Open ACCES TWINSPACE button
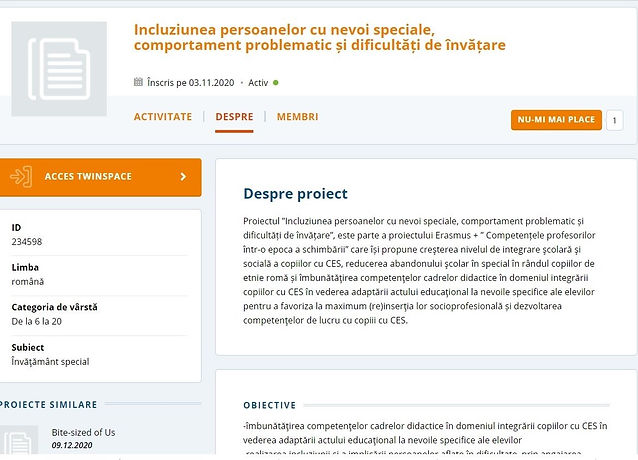 point(101,177)
